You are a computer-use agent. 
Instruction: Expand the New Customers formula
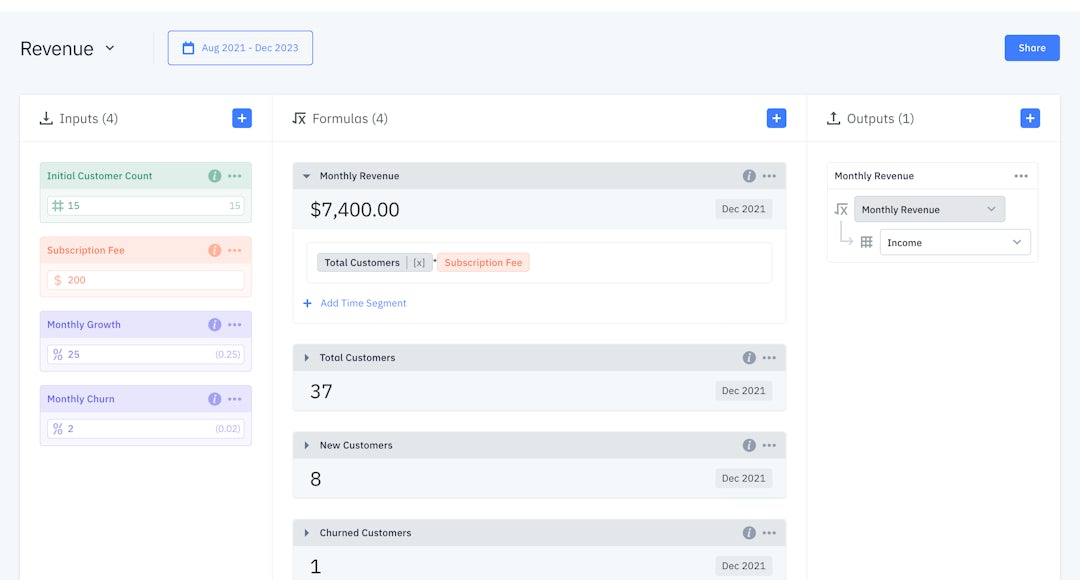(307, 446)
